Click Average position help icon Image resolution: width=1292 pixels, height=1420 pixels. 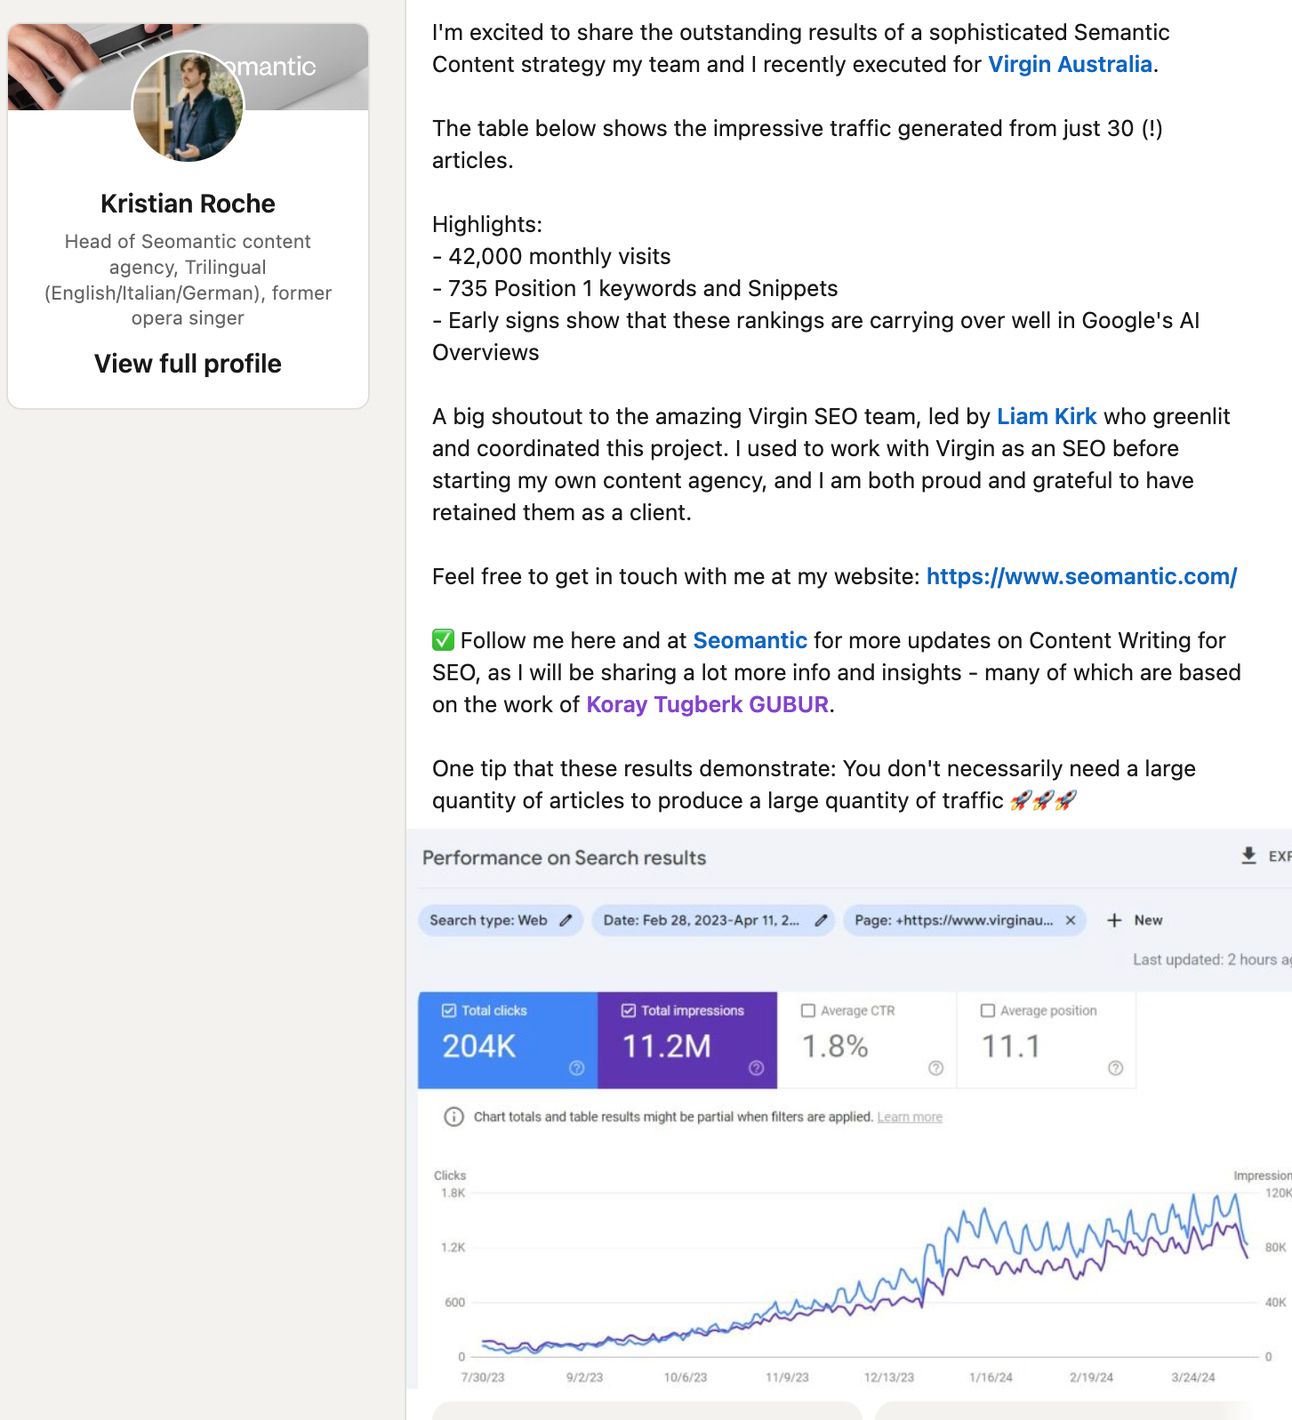[1116, 1068]
